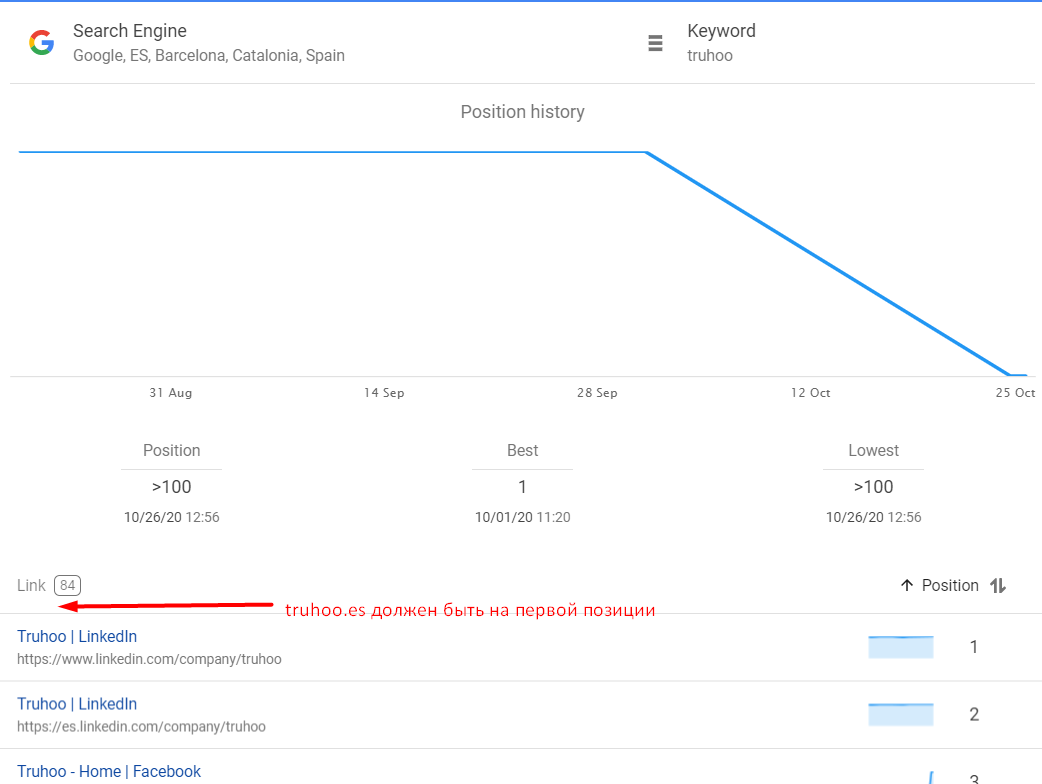The width and height of the screenshot is (1042, 784).
Task: Click the Lowest date 10/26/20 12:56
Action: 873,517
